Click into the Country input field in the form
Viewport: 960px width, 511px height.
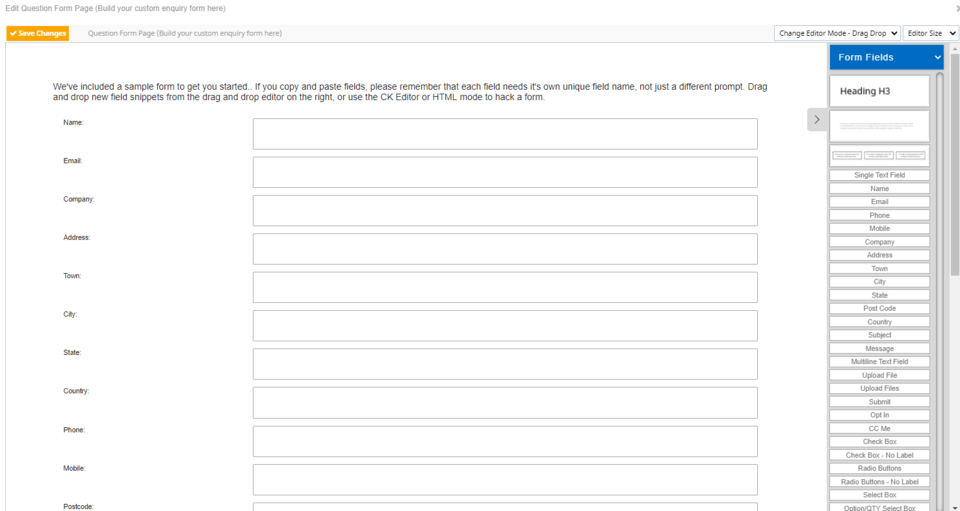(505, 403)
